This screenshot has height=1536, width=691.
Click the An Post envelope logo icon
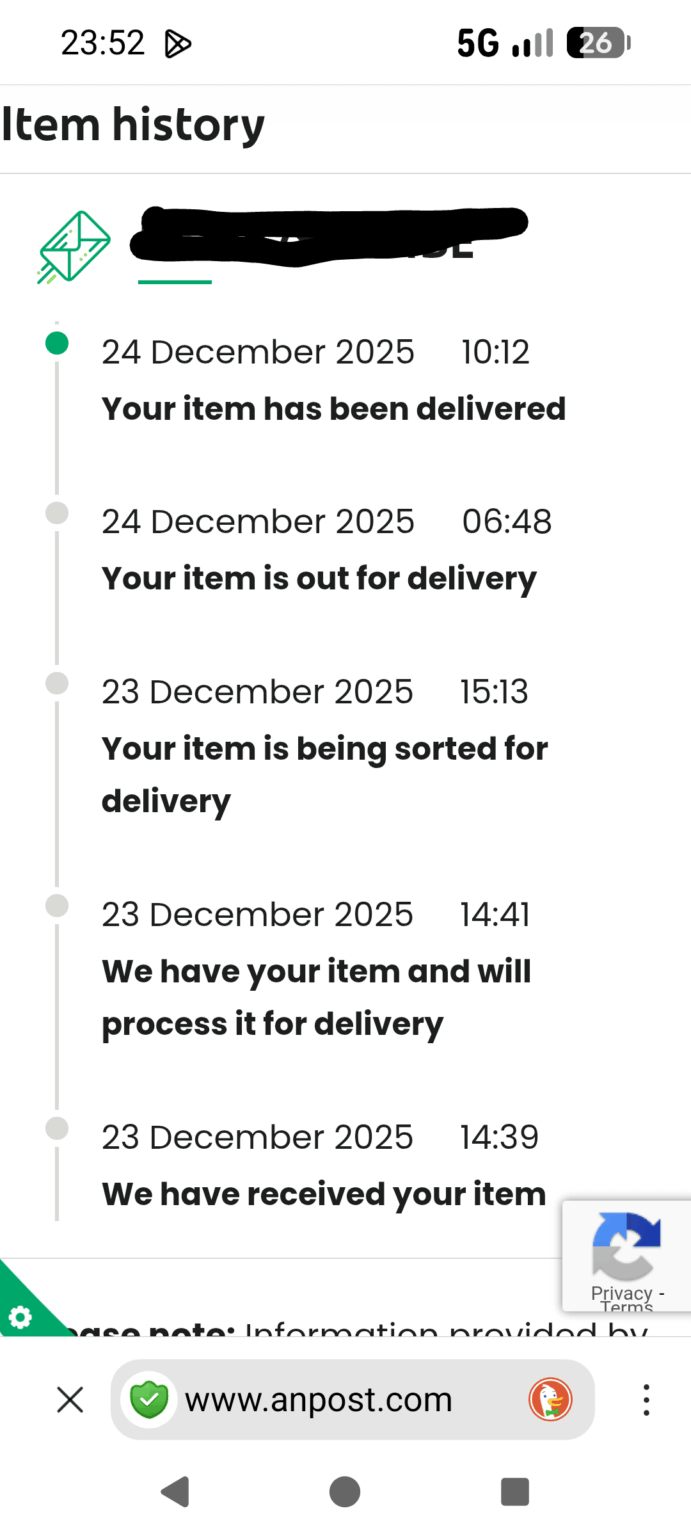pos(72,245)
